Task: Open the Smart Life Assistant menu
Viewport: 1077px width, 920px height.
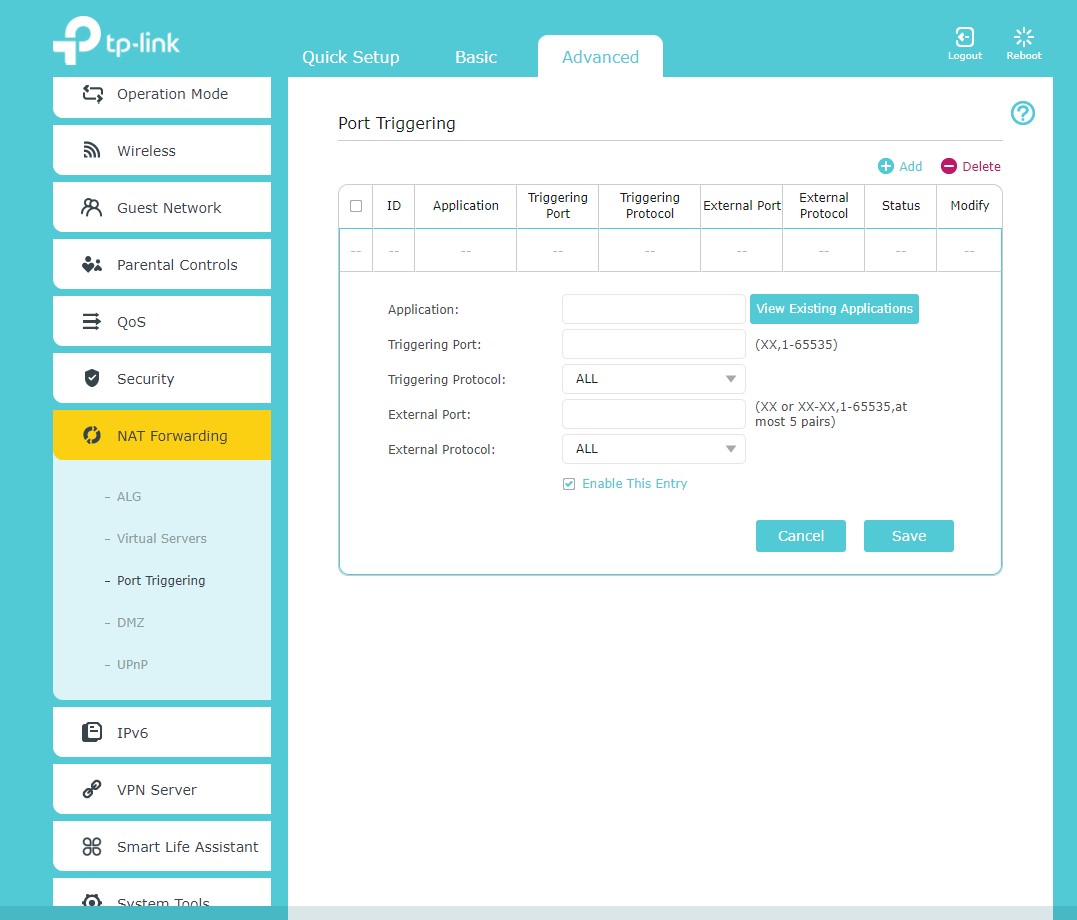Action: pyautogui.click(x=161, y=846)
